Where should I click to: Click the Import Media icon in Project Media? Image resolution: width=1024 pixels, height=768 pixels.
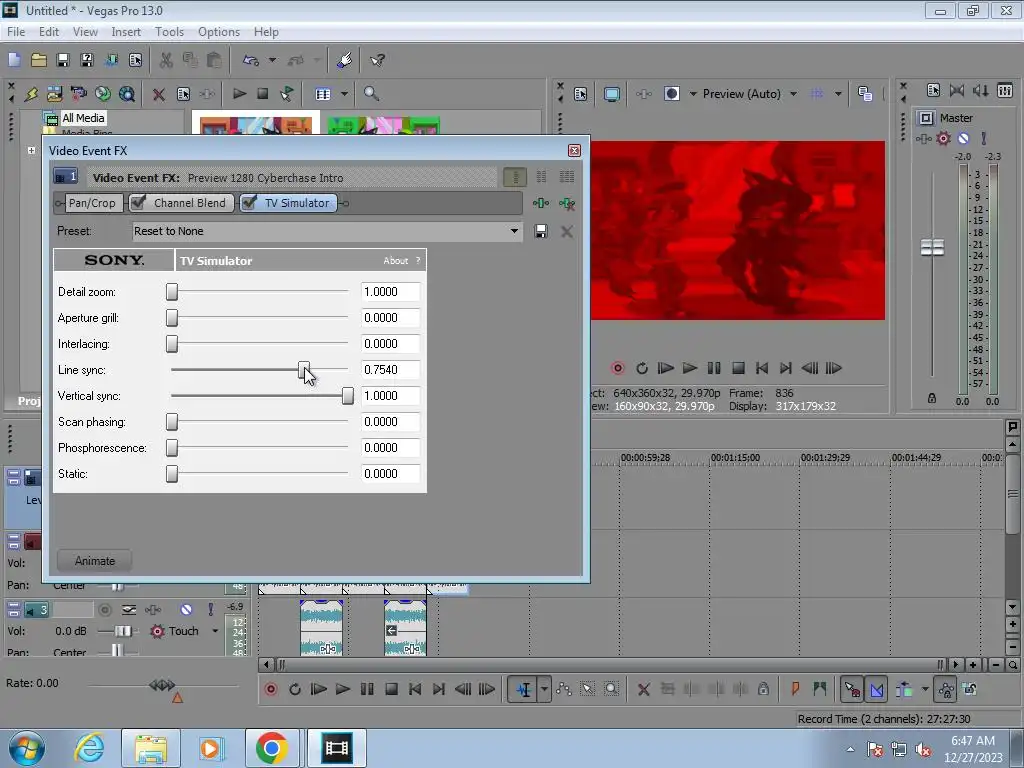coord(54,94)
